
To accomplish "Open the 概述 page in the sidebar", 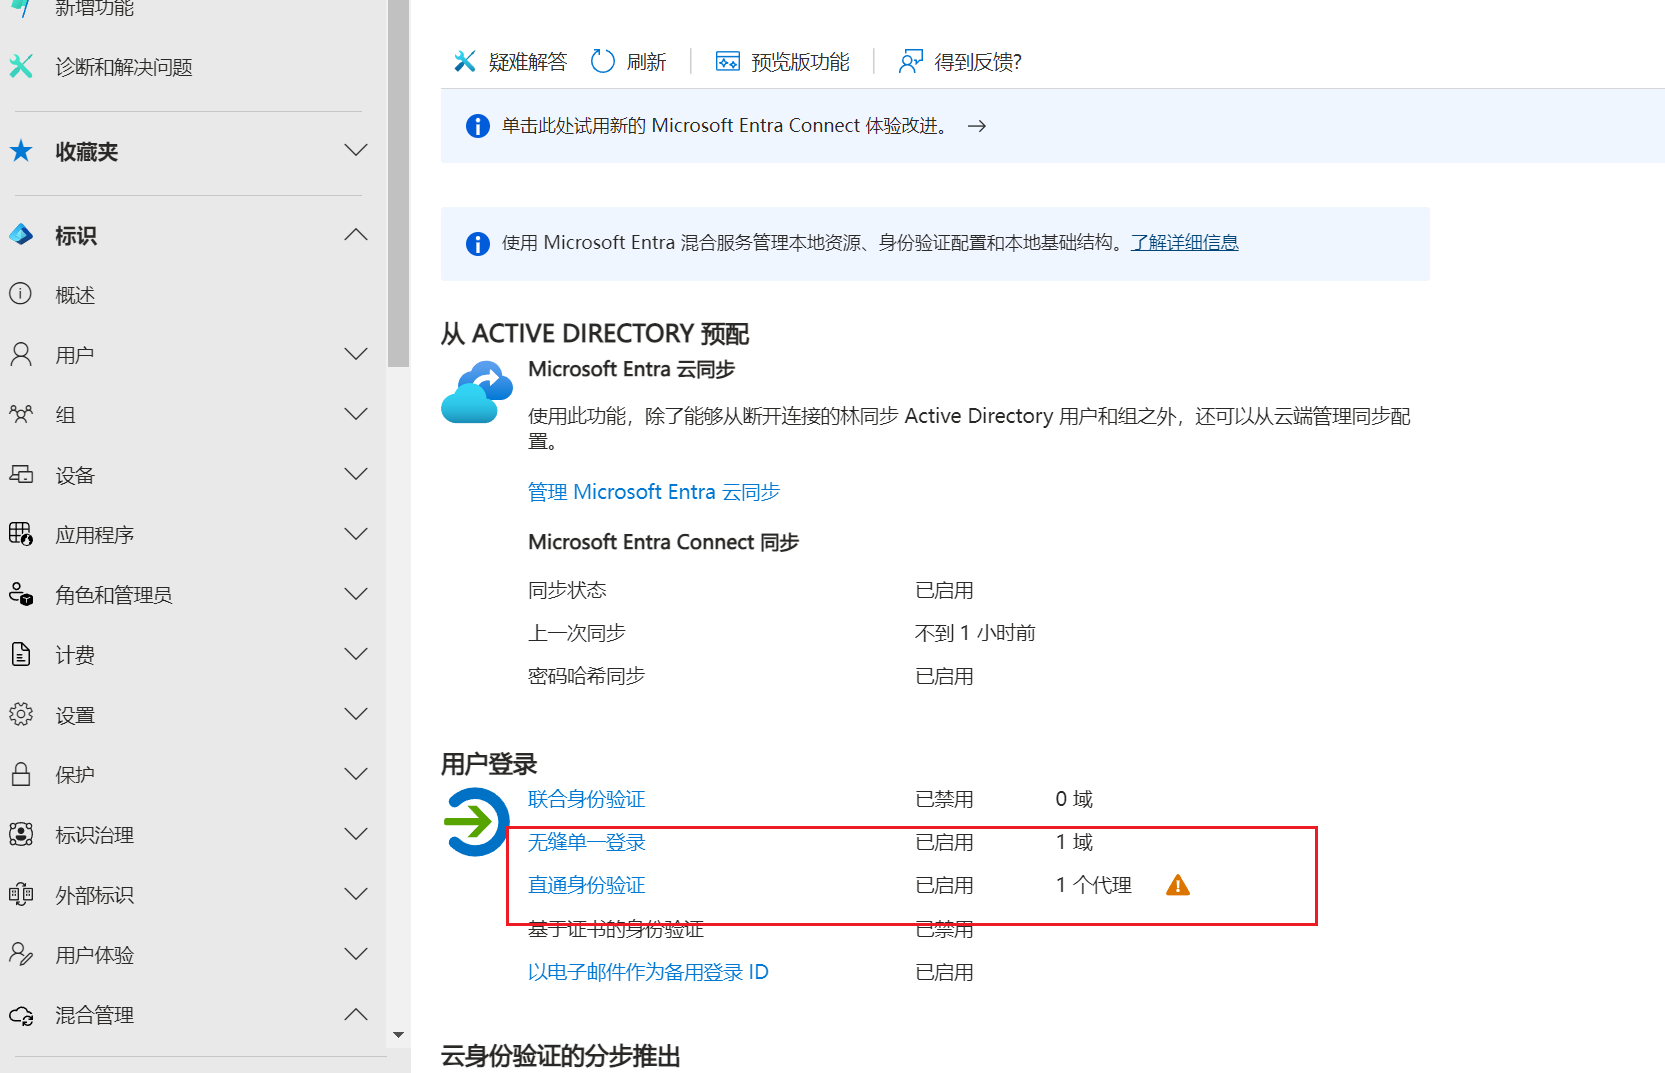I will pyautogui.click(x=75, y=295).
